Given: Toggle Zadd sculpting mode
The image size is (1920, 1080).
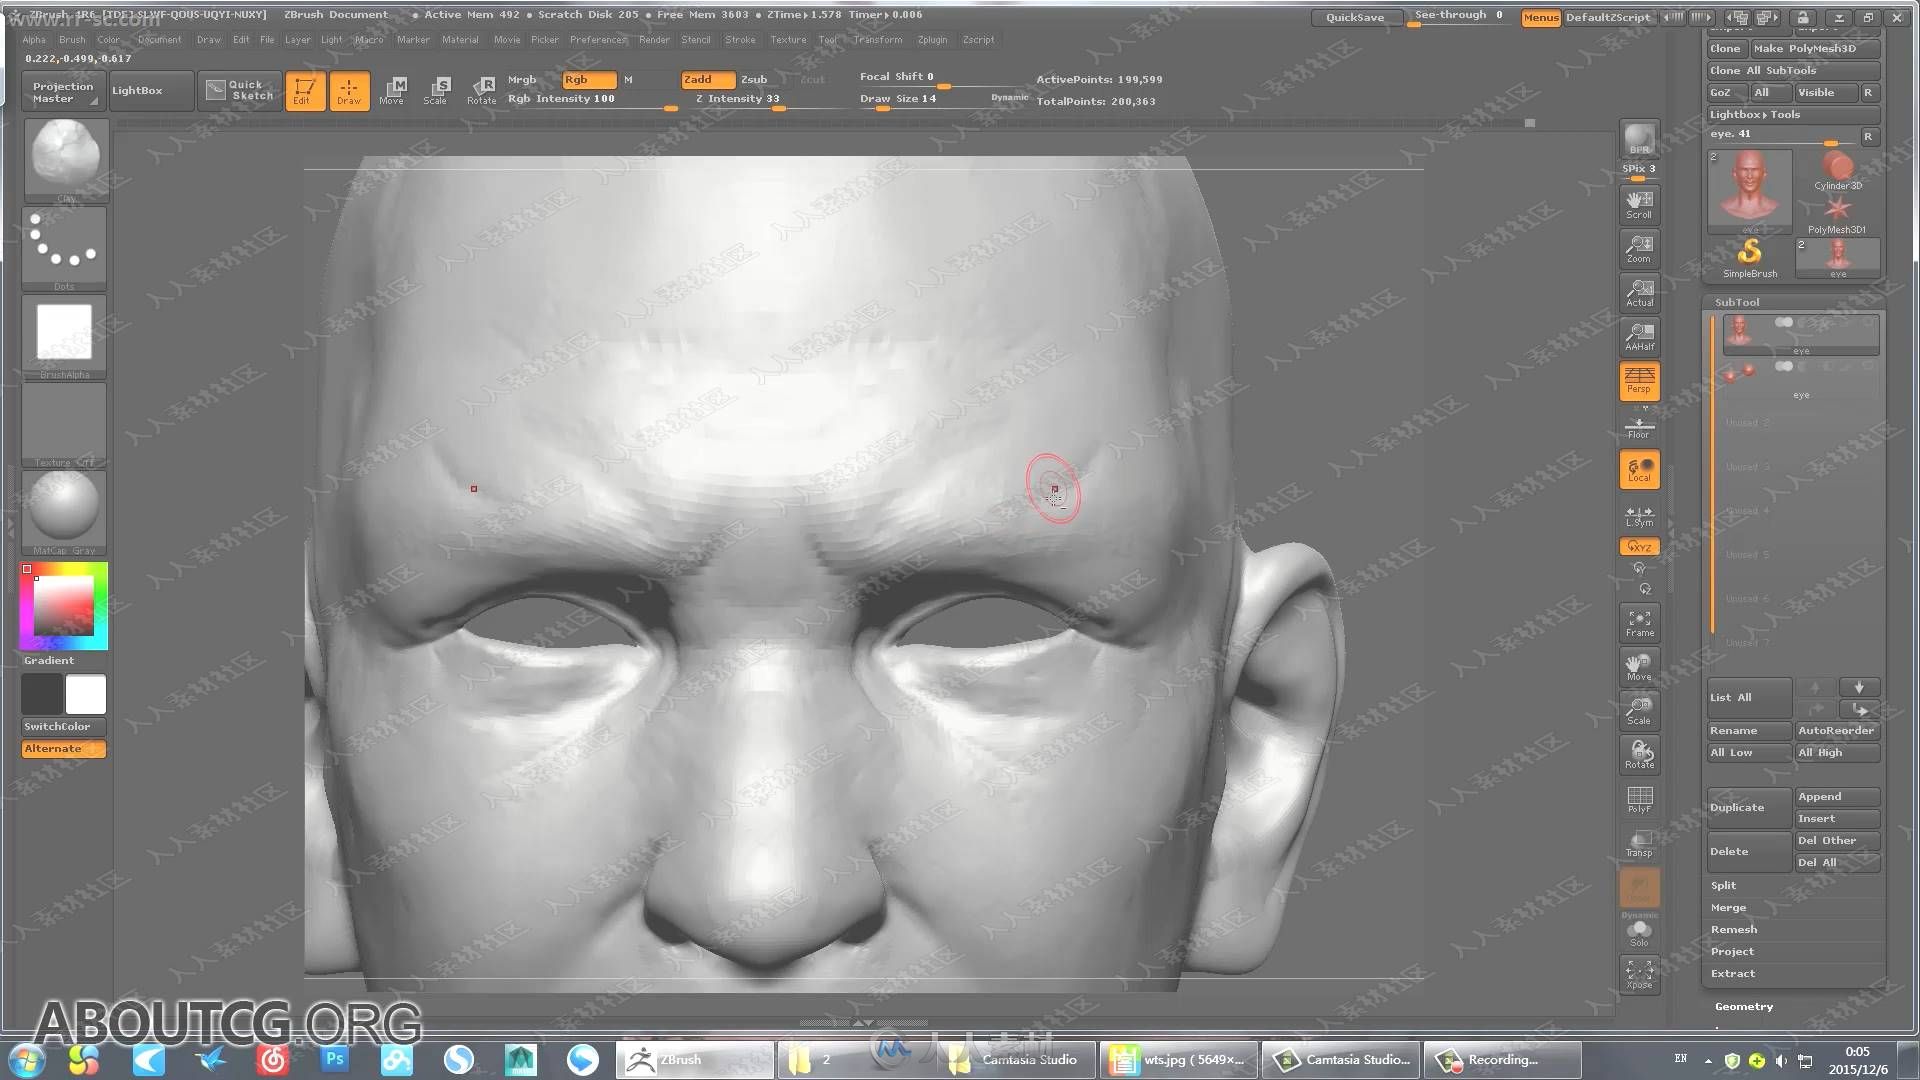Looking at the screenshot, I should (x=699, y=79).
